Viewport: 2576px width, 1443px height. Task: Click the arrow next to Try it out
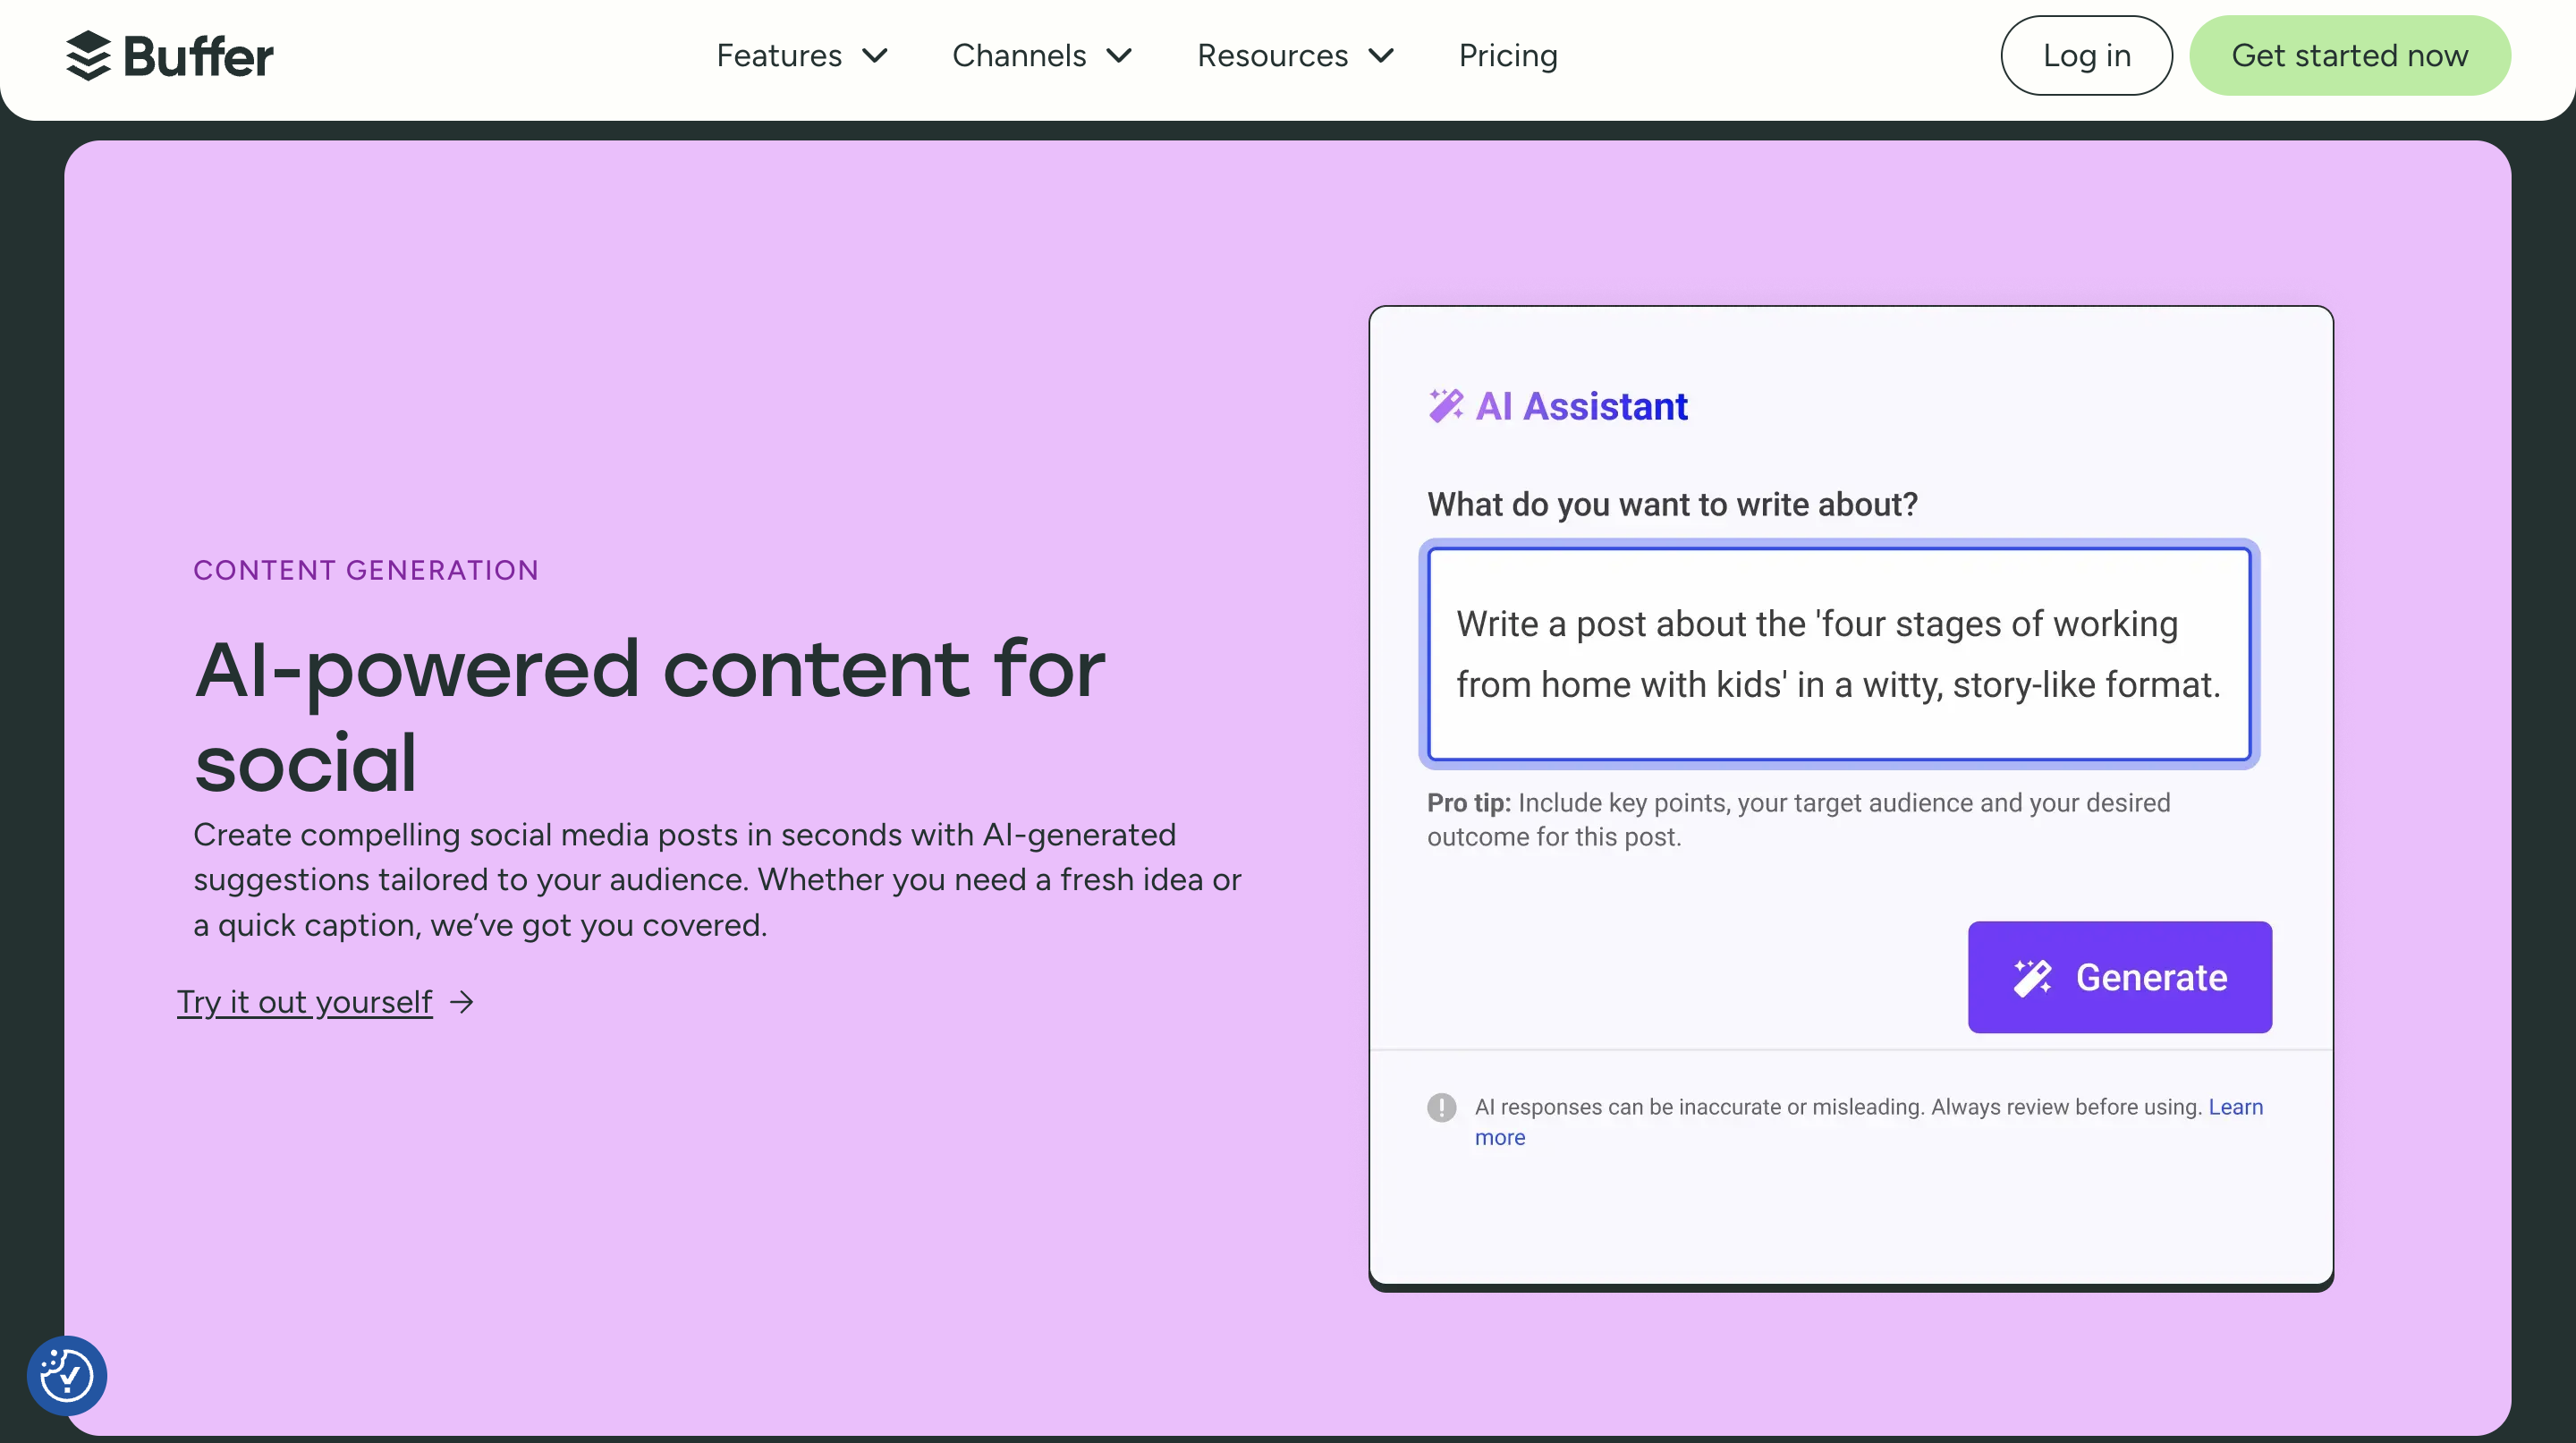(x=462, y=1002)
